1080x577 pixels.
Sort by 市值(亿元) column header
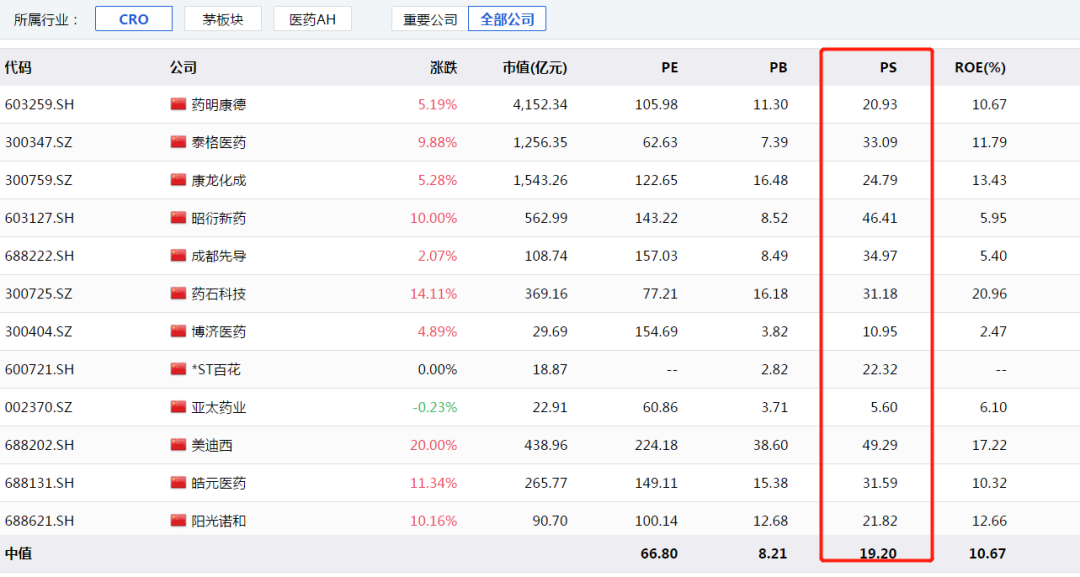534,67
